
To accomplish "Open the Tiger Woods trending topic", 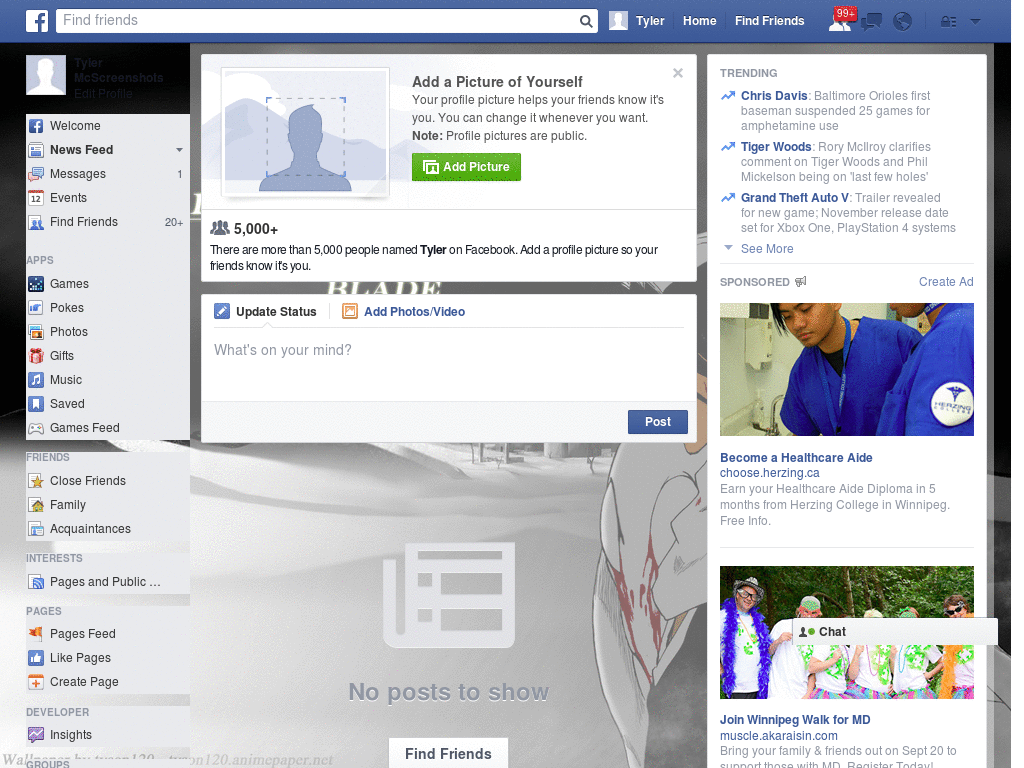I will click(x=776, y=147).
